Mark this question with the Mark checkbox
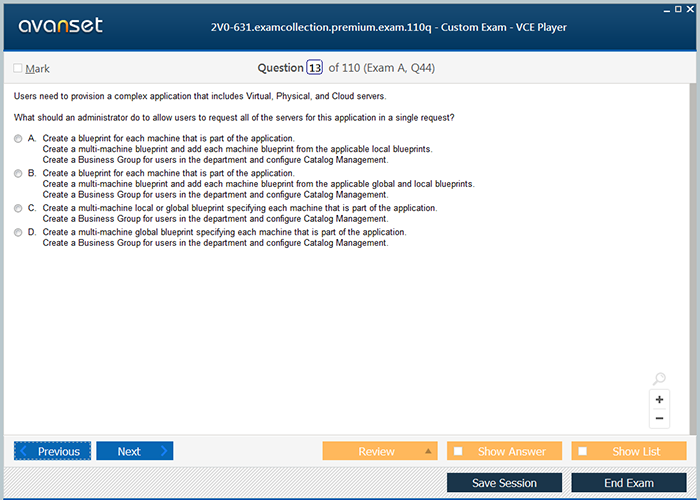Screen dimensions: 700x500 point(18,69)
